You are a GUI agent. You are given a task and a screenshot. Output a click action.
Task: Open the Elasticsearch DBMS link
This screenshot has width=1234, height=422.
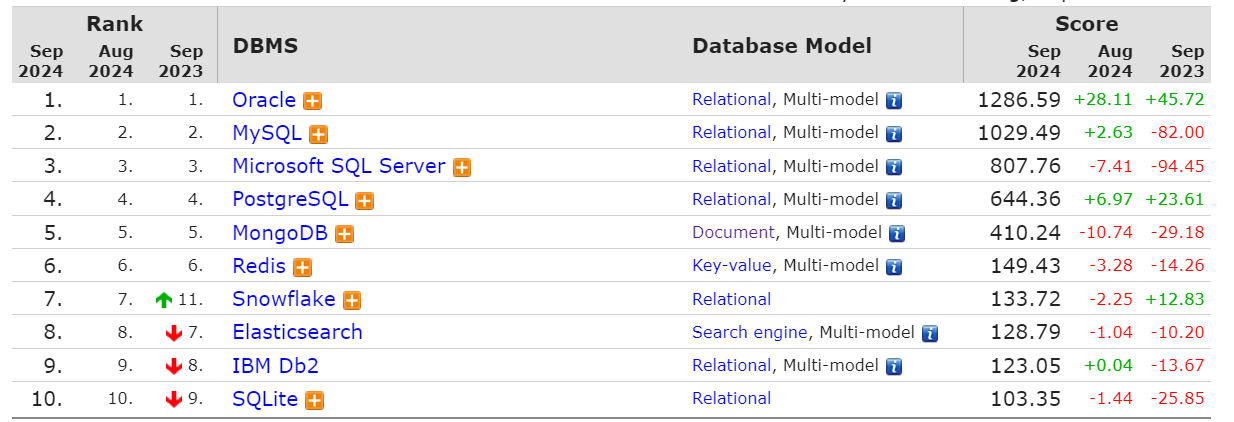pos(297,332)
